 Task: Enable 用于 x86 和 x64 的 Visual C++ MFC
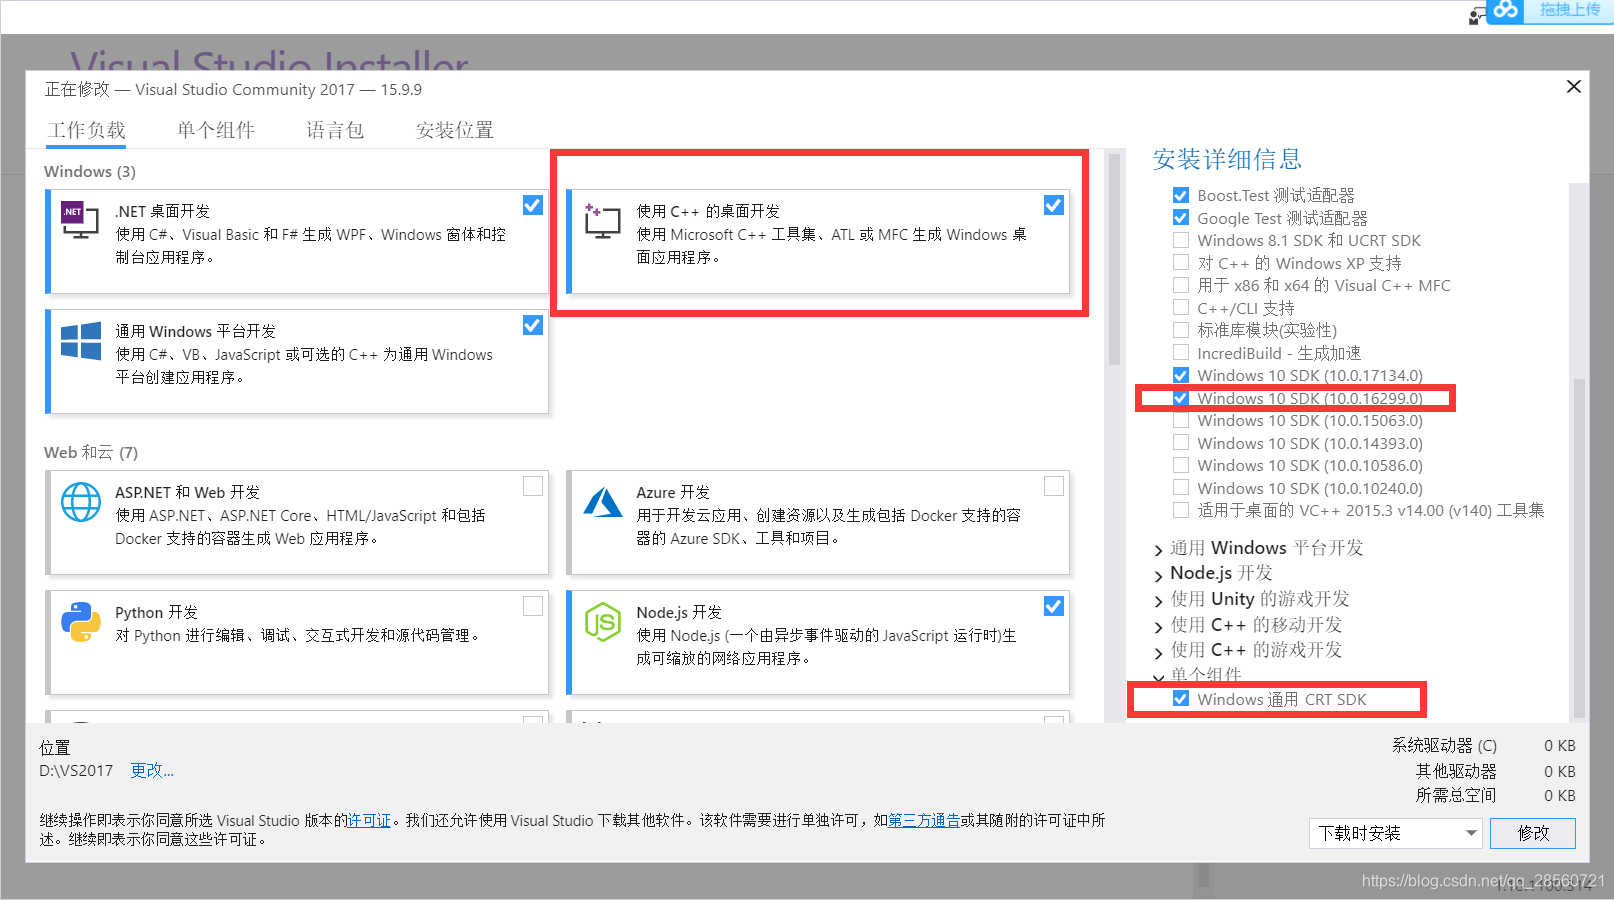click(1181, 285)
